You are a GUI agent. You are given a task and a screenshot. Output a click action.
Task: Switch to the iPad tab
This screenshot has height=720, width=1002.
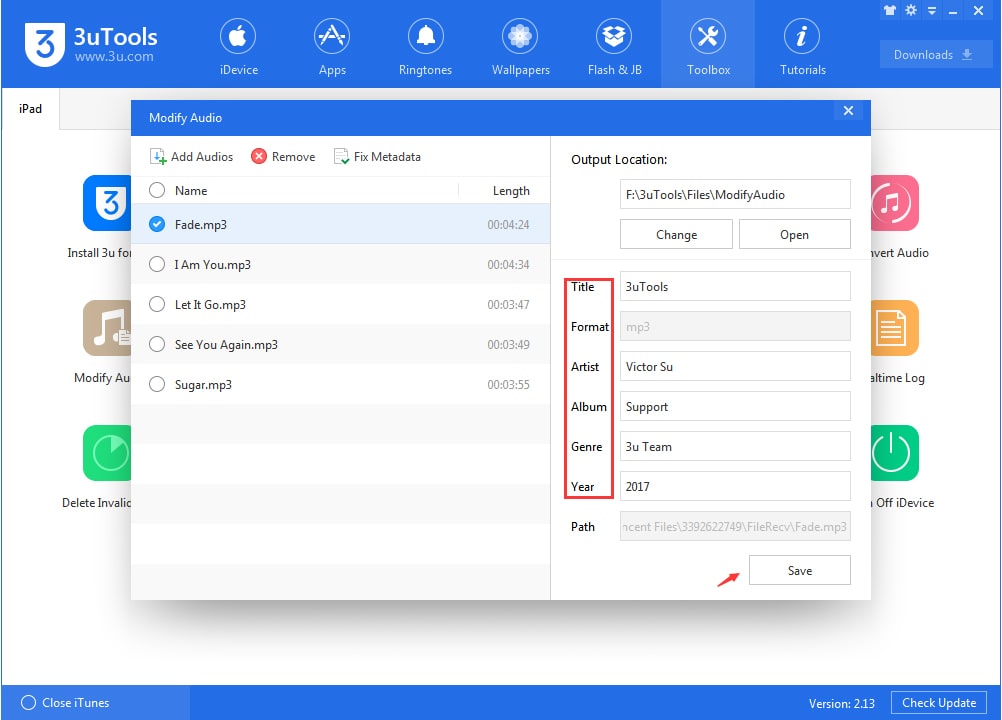pyautogui.click(x=29, y=109)
